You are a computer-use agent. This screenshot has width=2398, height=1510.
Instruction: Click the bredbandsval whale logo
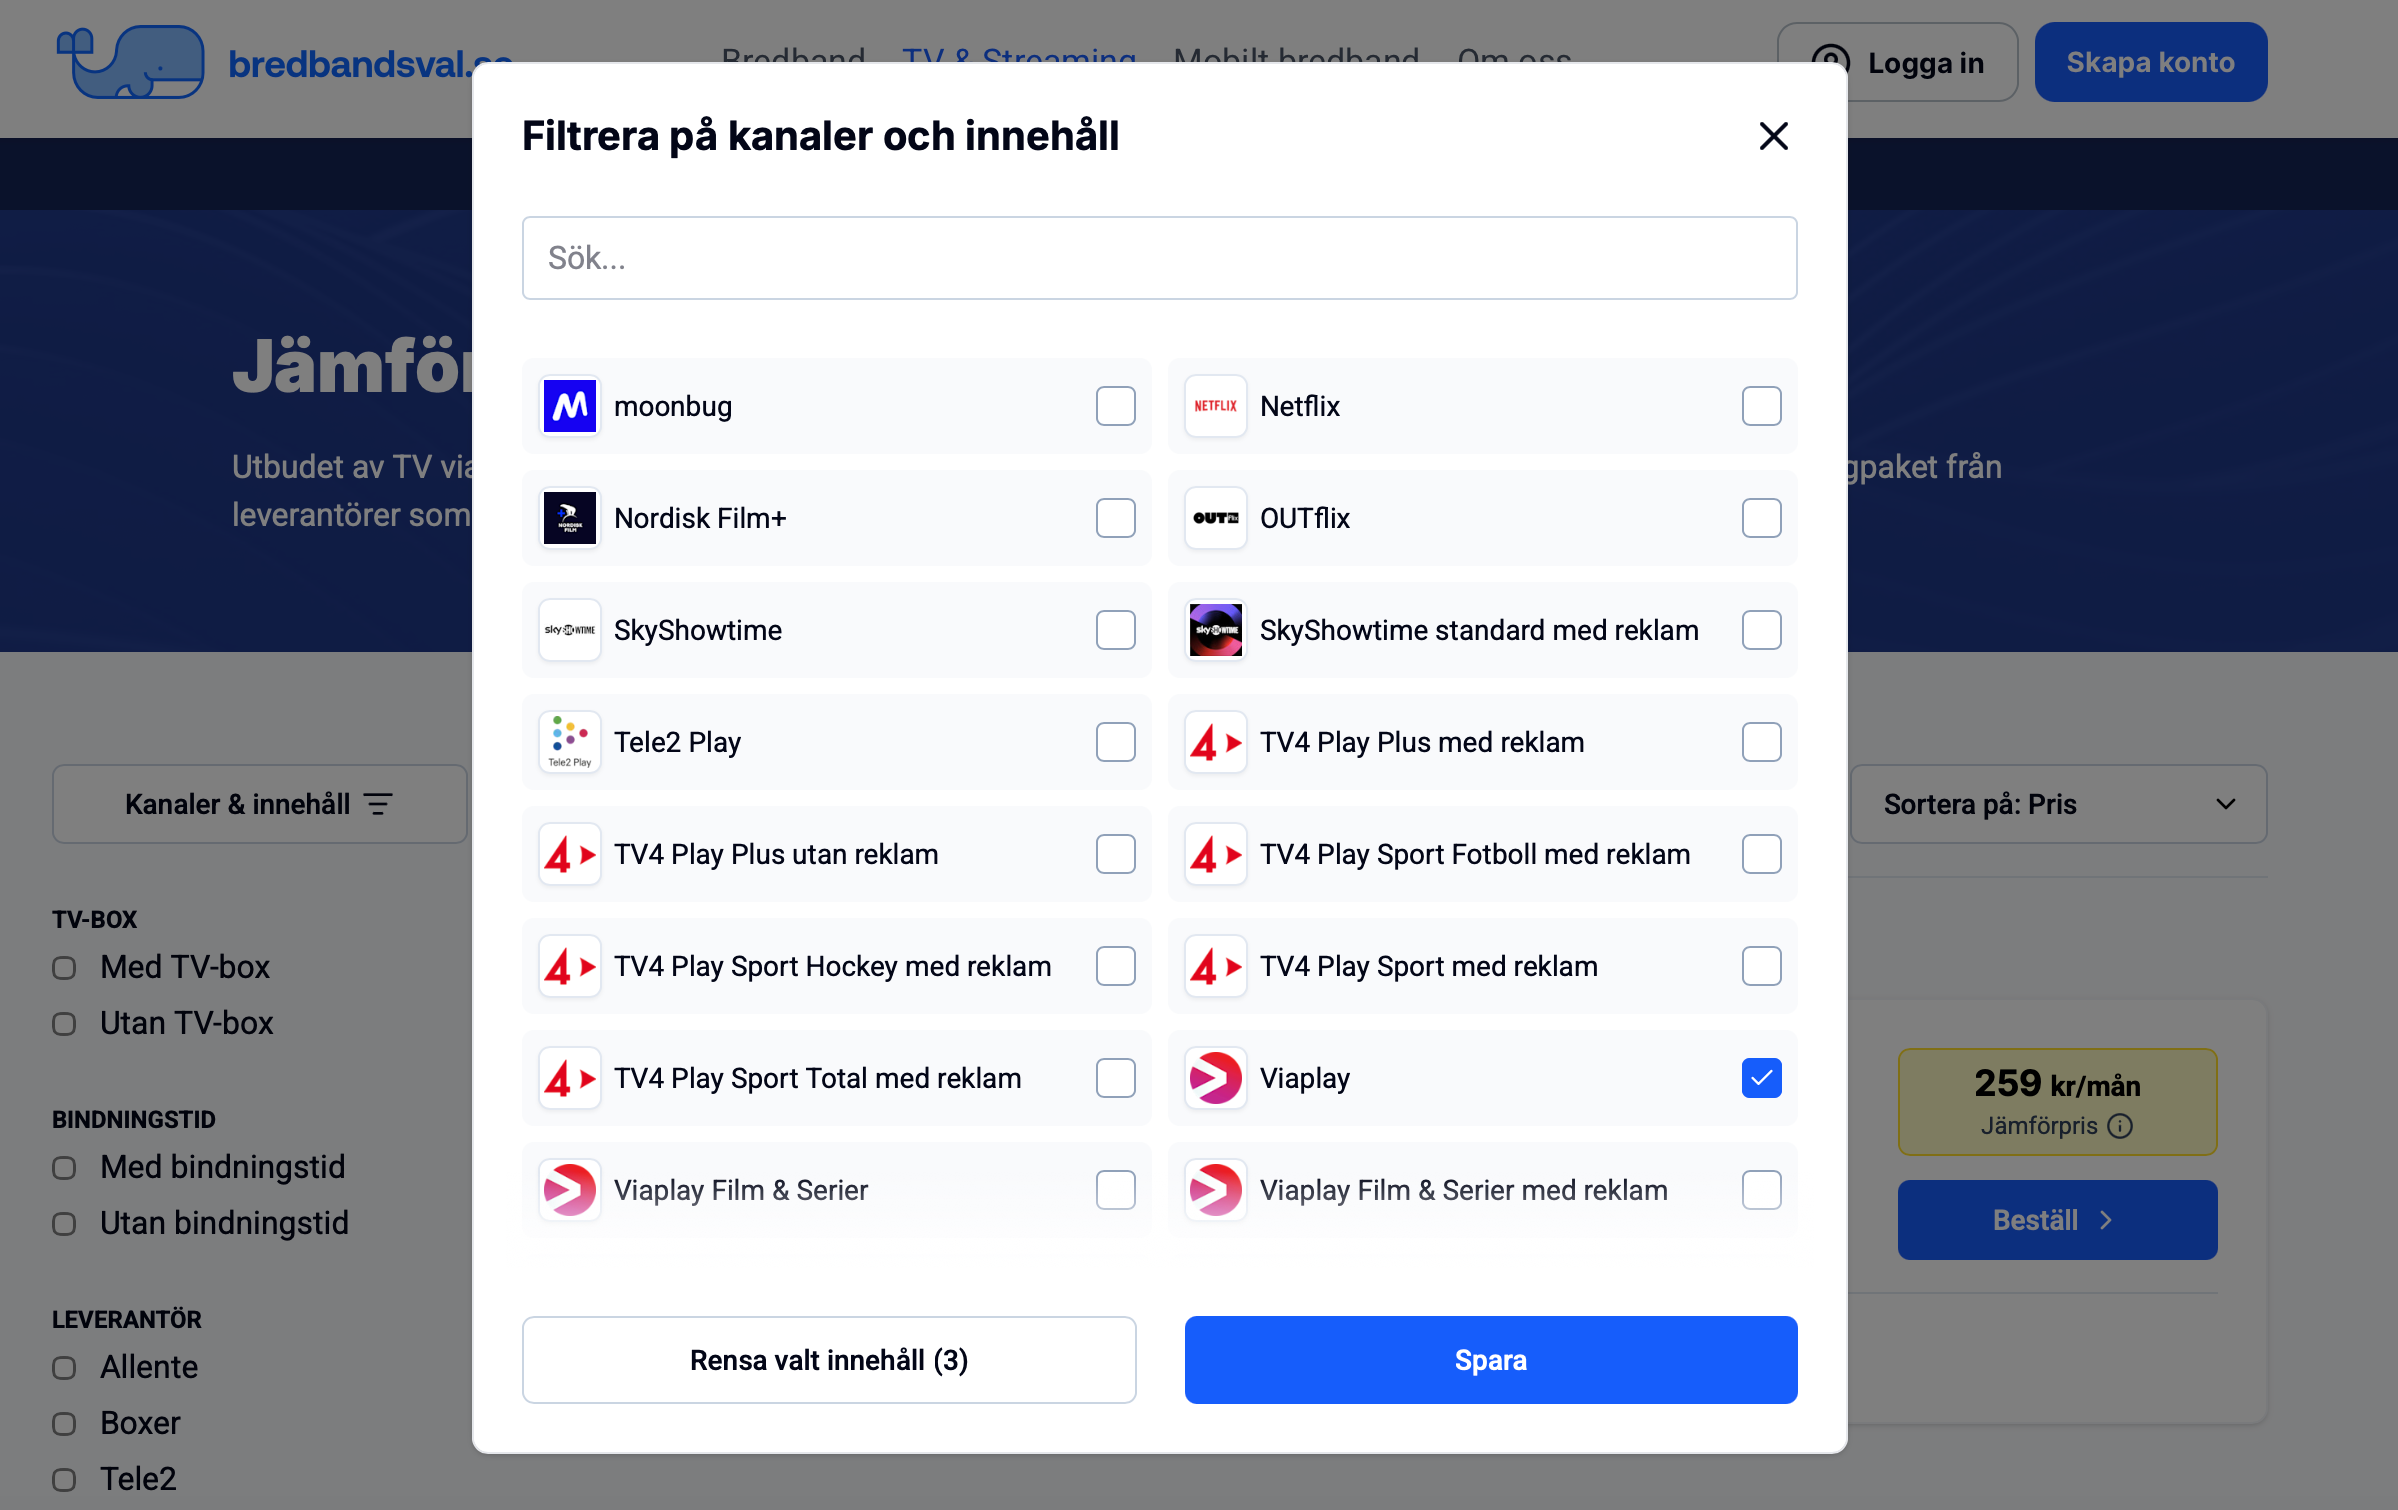pyautogui.click(x=131, y=62)
